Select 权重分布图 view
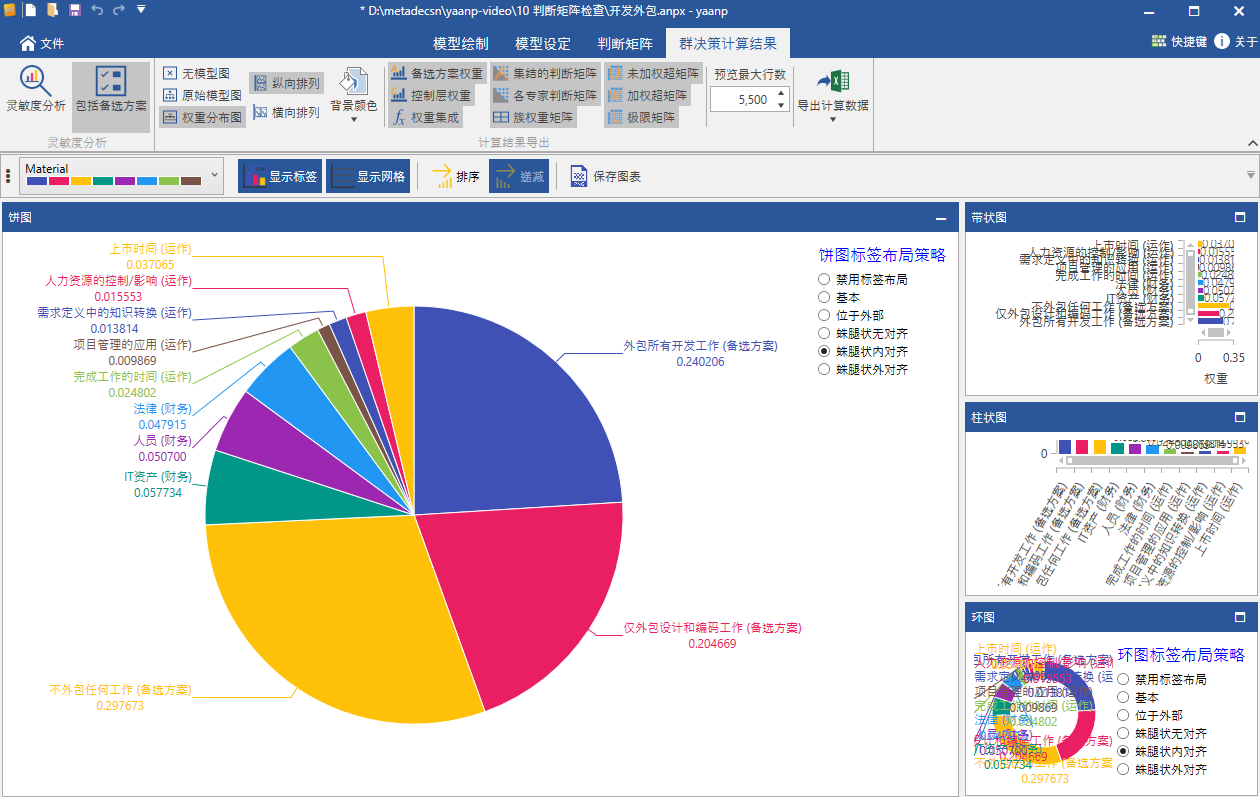The image size is (1260, 797). pos(202,117)
